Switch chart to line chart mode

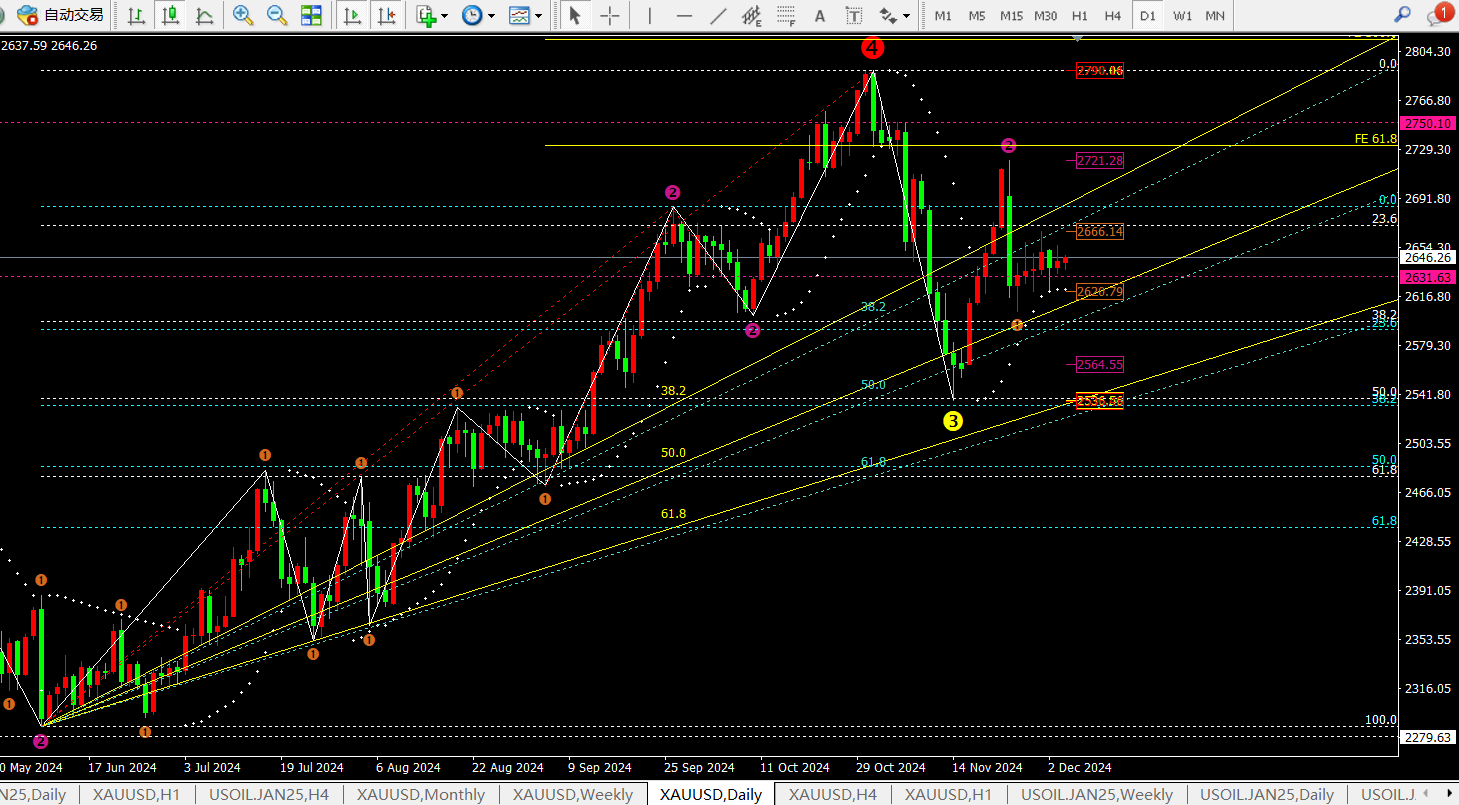204,15
